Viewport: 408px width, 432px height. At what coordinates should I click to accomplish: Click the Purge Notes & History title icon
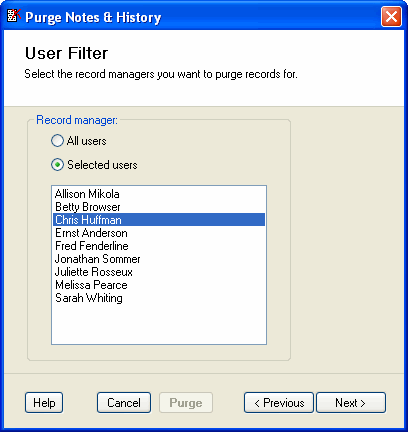click(14, 15)
